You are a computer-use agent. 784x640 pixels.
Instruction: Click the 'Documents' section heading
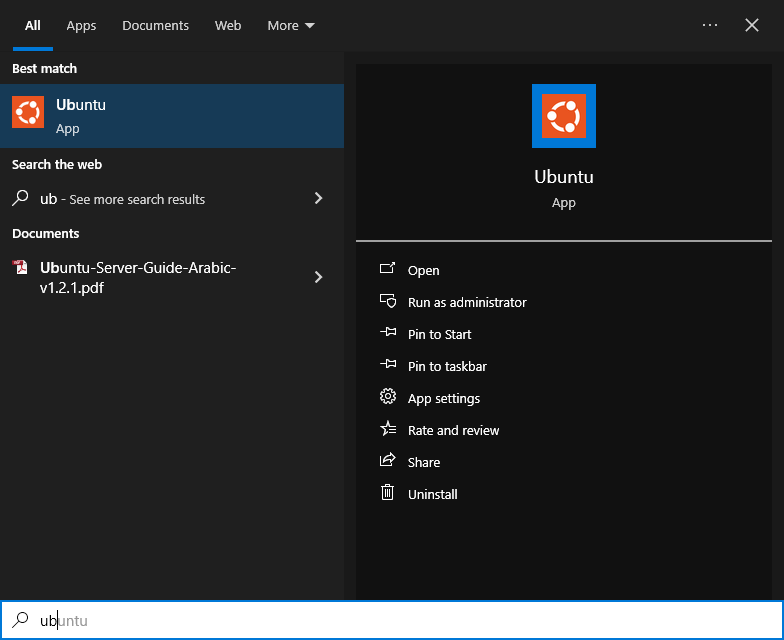pos(46,234)
